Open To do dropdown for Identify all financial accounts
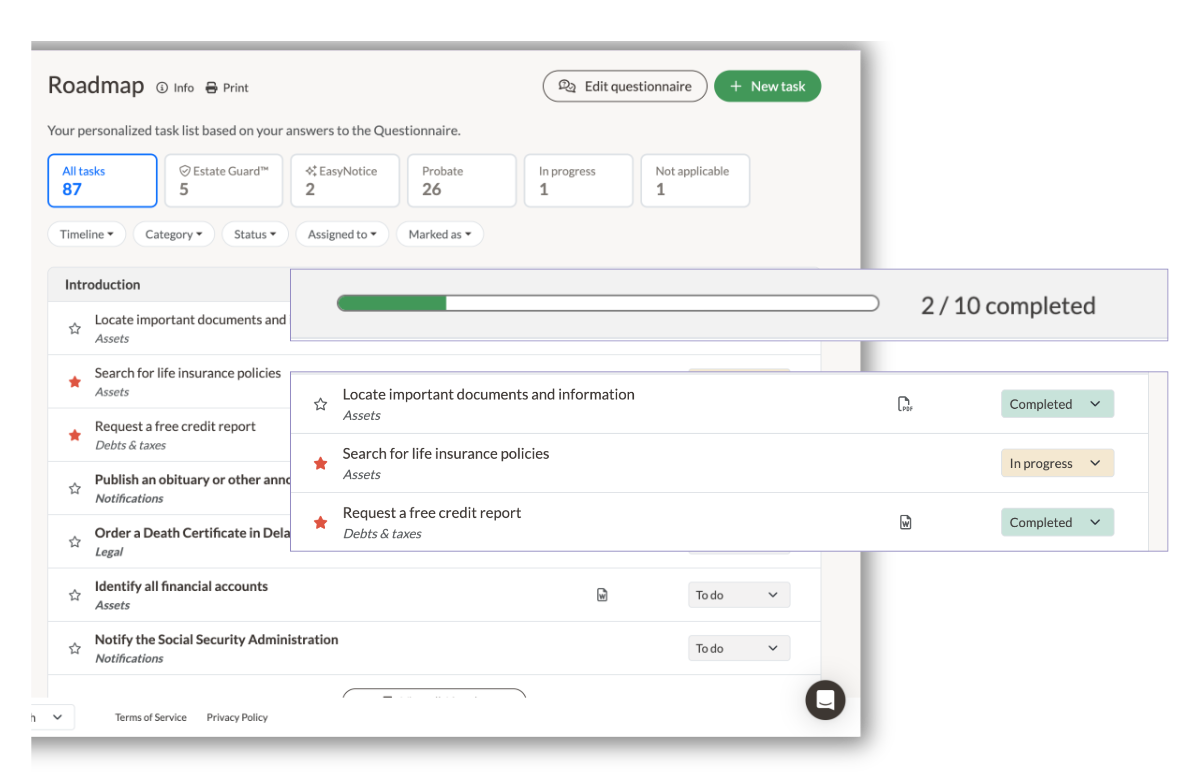 click(739, 595)
